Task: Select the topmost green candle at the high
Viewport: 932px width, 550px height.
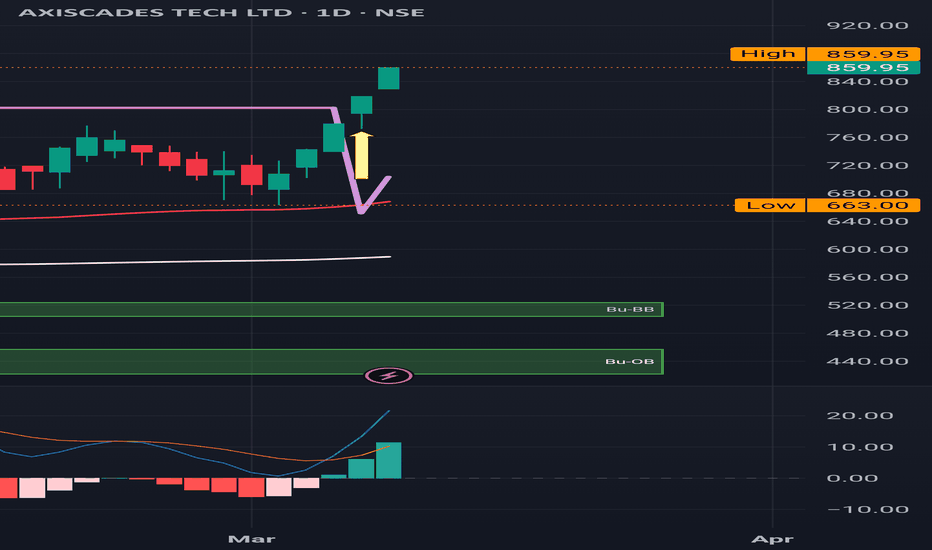Action: [389, 78]
